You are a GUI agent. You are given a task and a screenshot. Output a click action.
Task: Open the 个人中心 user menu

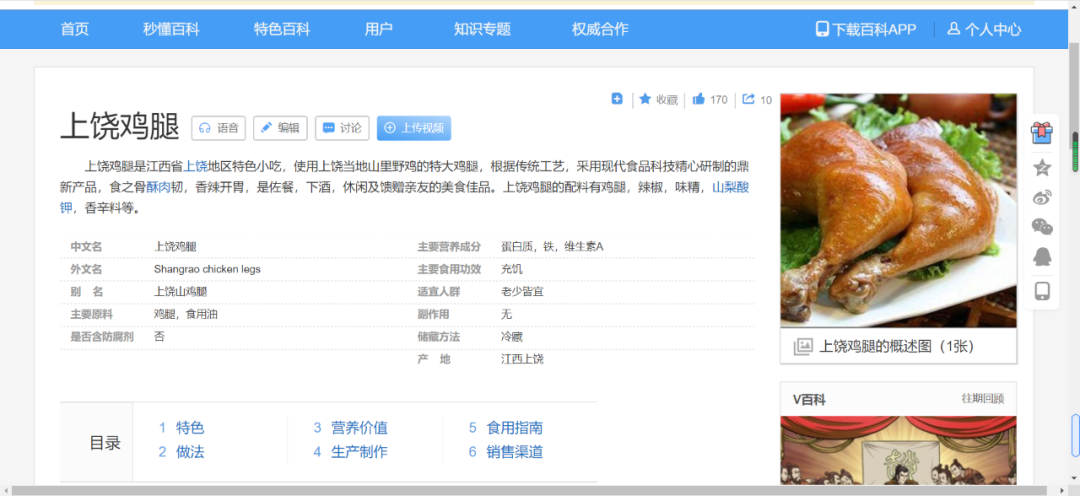click(984, 29)
